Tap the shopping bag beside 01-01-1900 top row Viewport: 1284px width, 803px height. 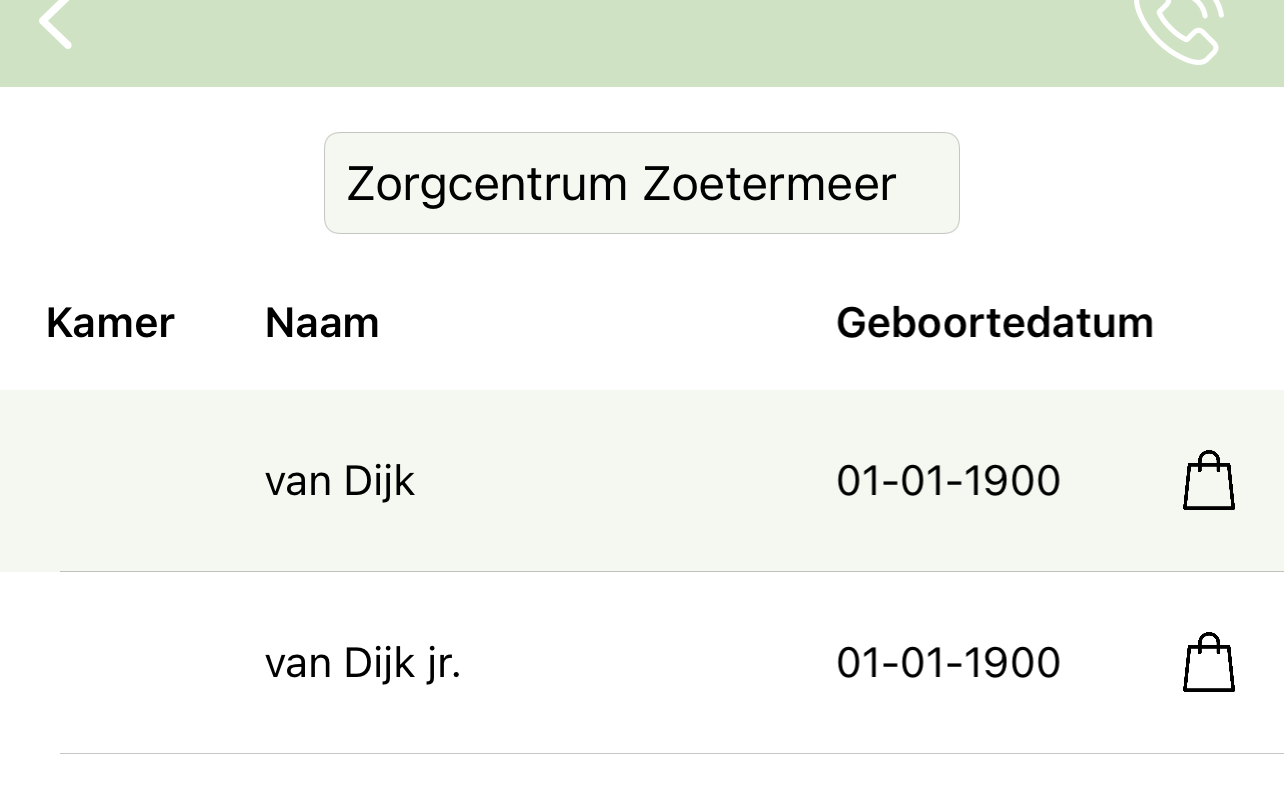1208,480
